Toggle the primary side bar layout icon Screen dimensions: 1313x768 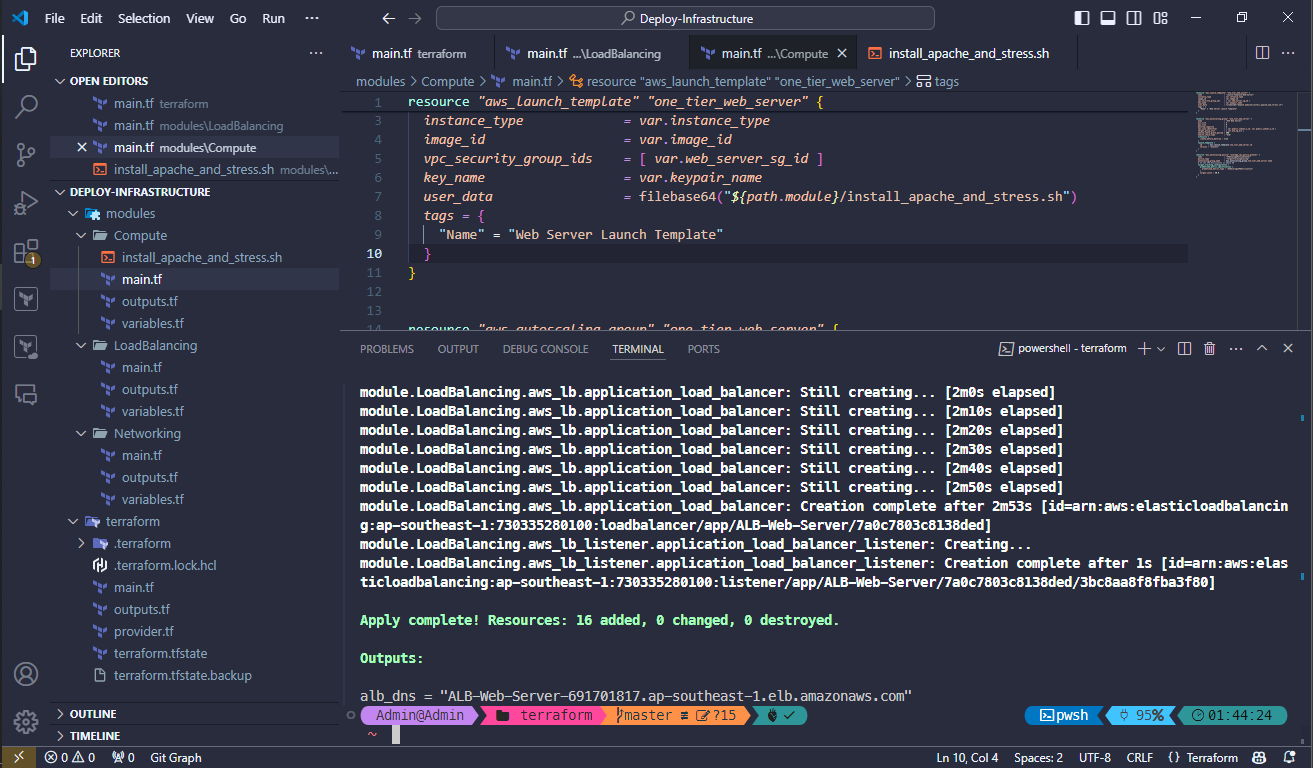pyautogui.click(x=1082, y=18)
